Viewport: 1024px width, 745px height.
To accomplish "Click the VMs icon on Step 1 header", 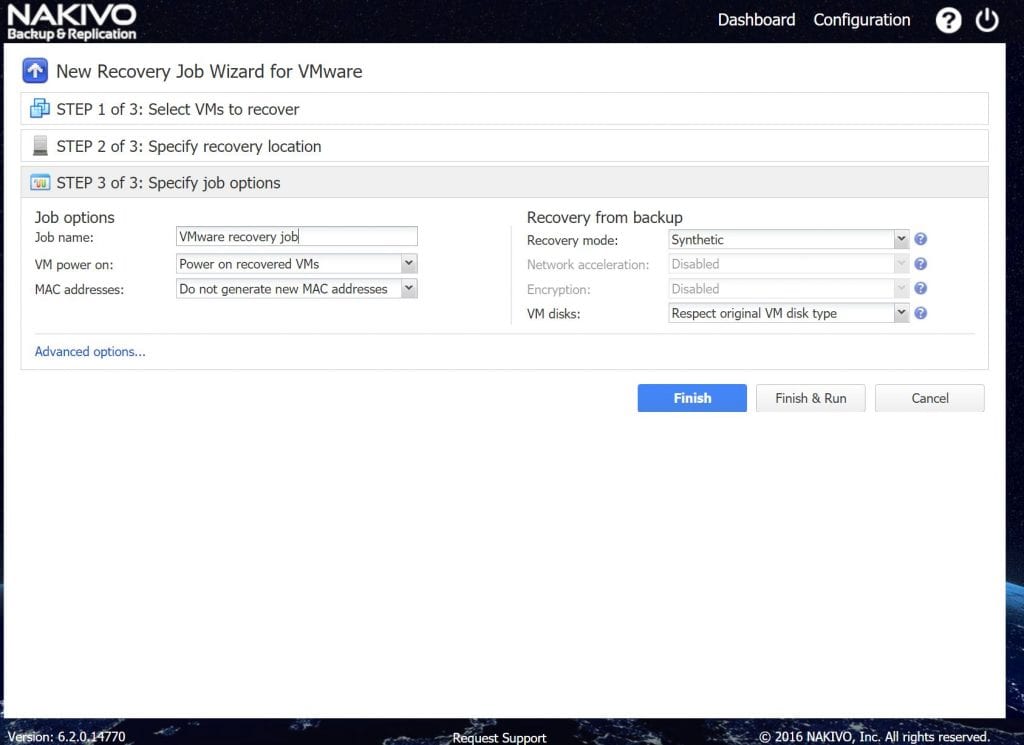I will [37, 109].
